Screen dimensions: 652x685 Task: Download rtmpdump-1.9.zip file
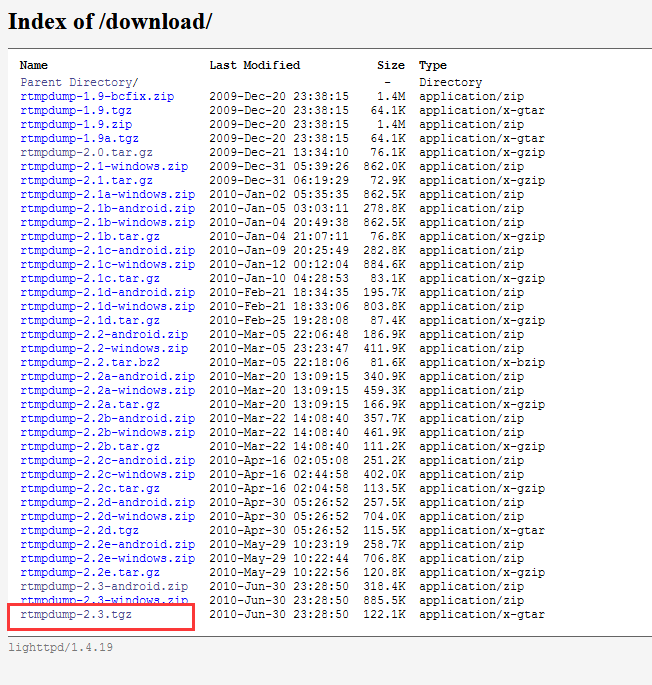(76, 124)
